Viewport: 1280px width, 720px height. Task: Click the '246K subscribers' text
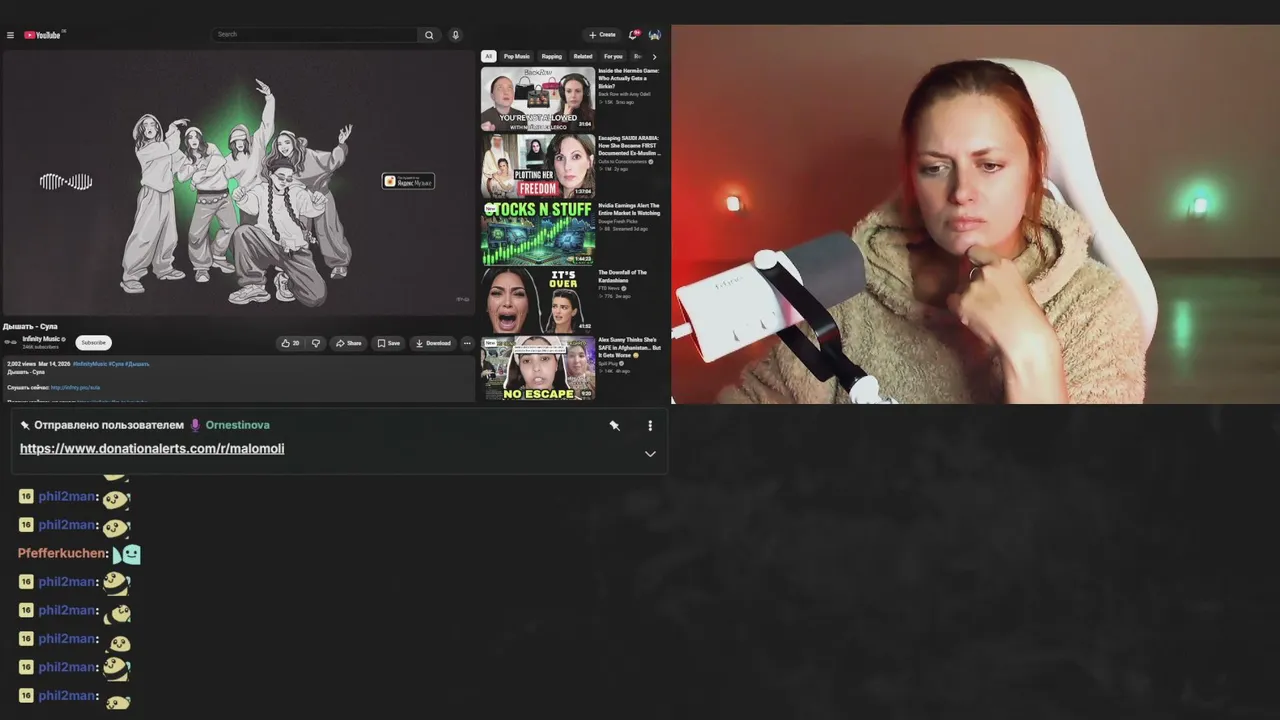[40, 347]
